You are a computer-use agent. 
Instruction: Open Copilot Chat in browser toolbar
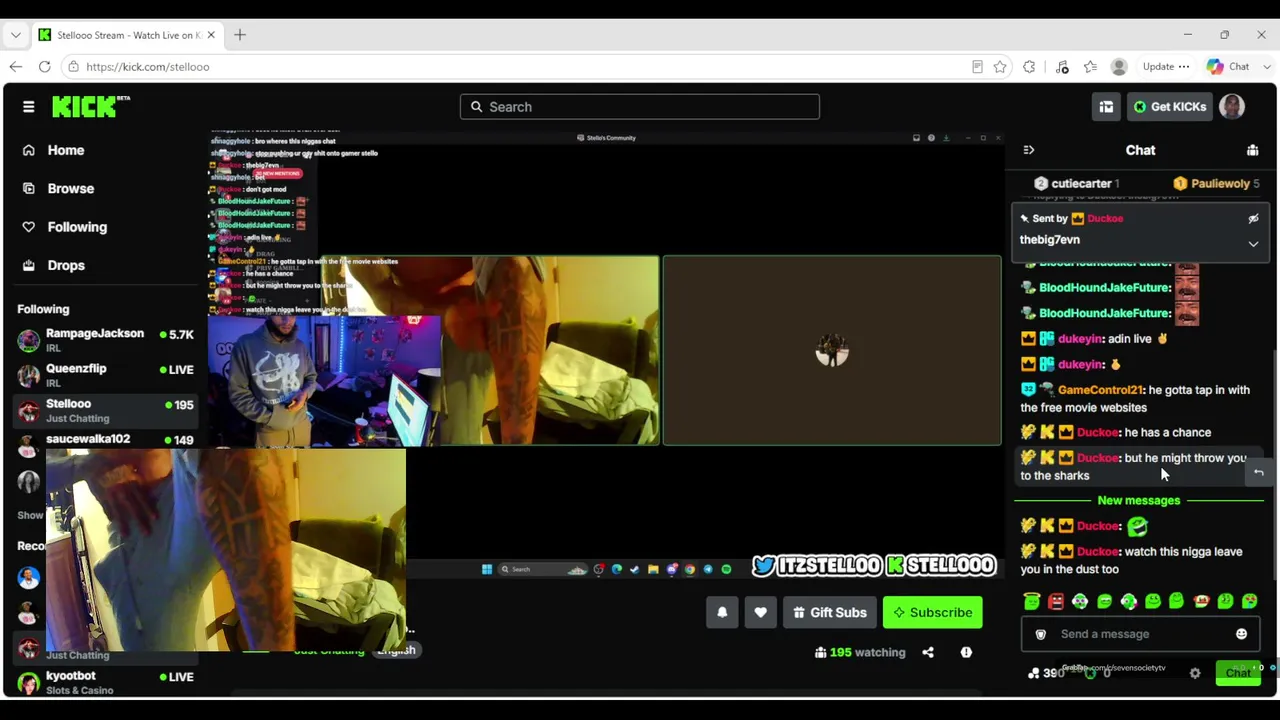point(1226,67)
